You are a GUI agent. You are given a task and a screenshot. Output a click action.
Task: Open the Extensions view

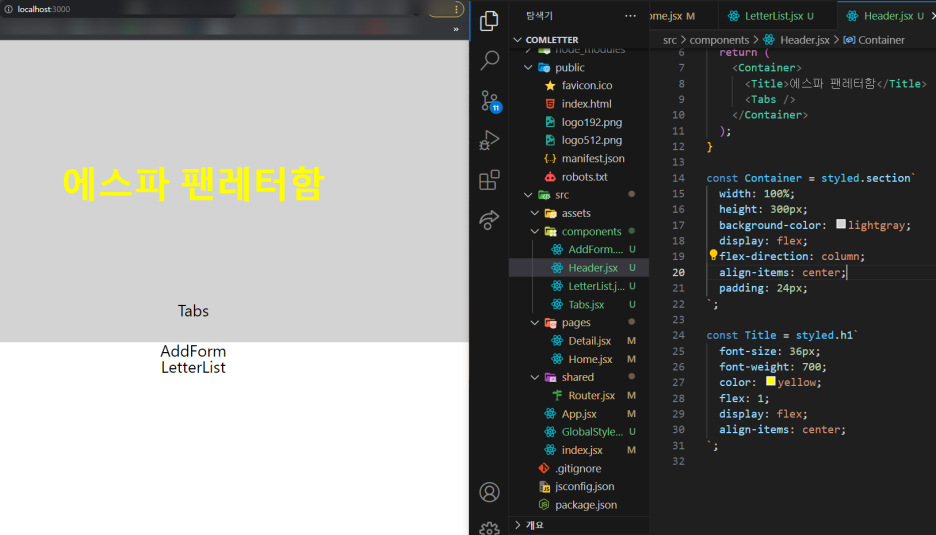(489, 180)
